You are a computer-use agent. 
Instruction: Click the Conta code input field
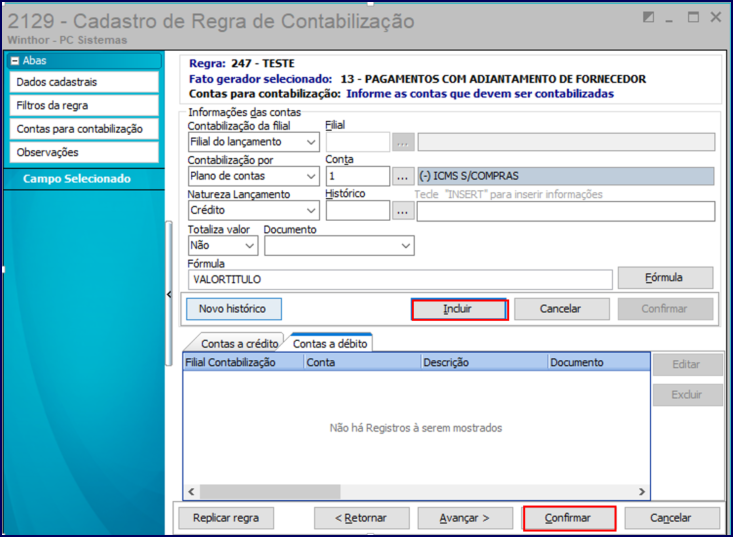(x=358, y=176)
